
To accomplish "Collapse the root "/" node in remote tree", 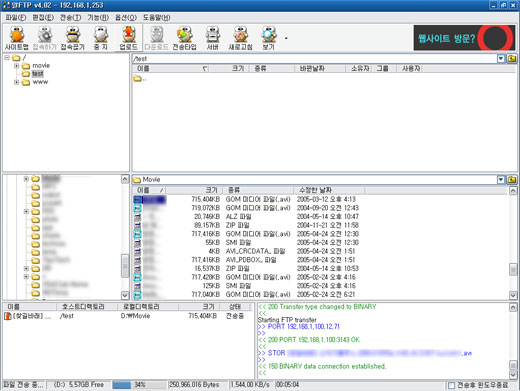I will click(7, 58).
